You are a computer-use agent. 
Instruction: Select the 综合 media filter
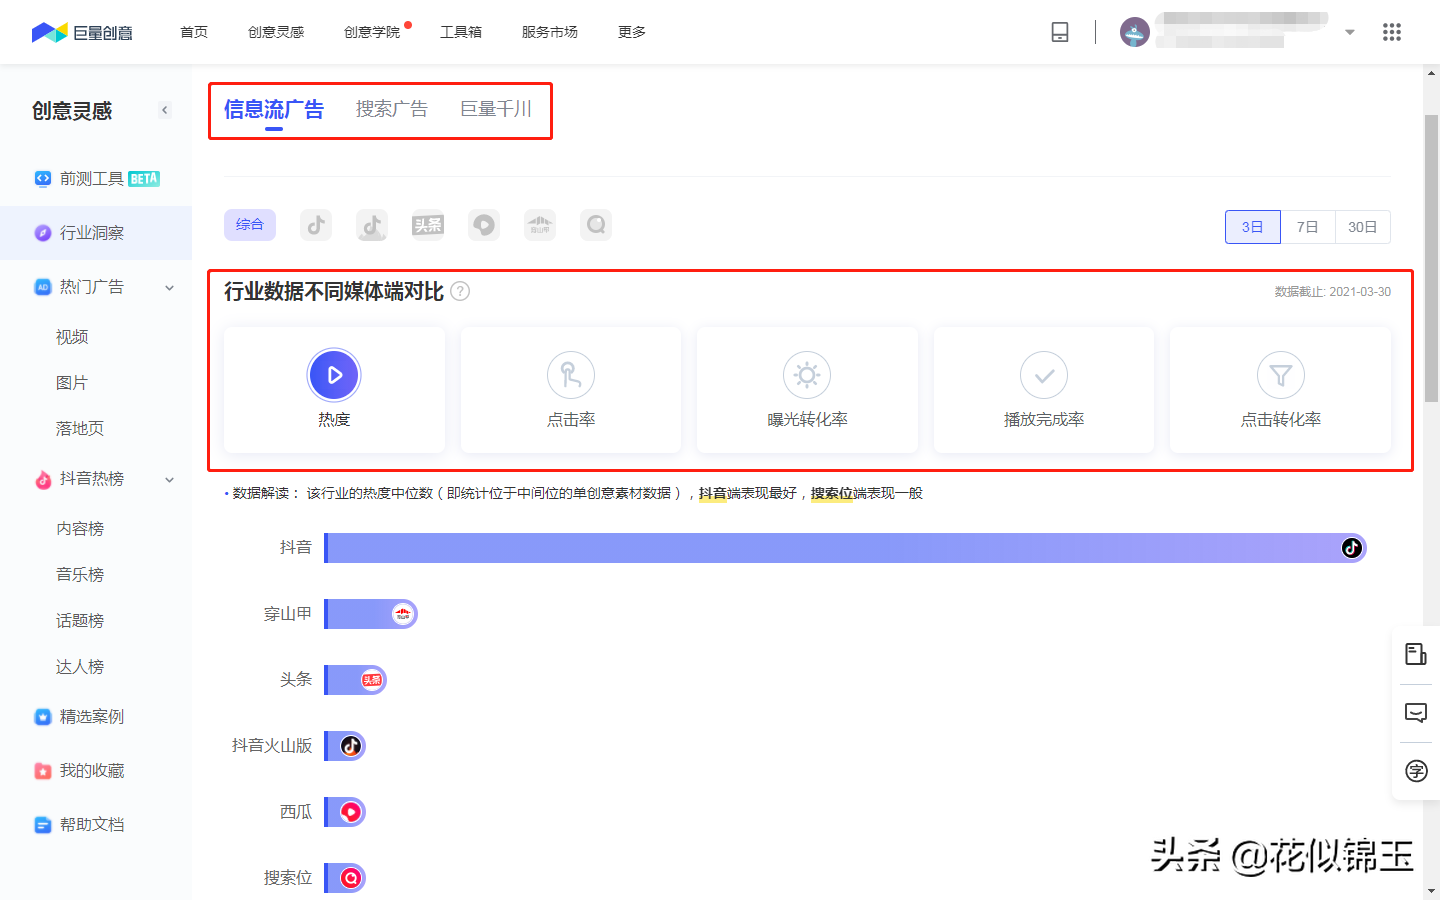point(250,225)
